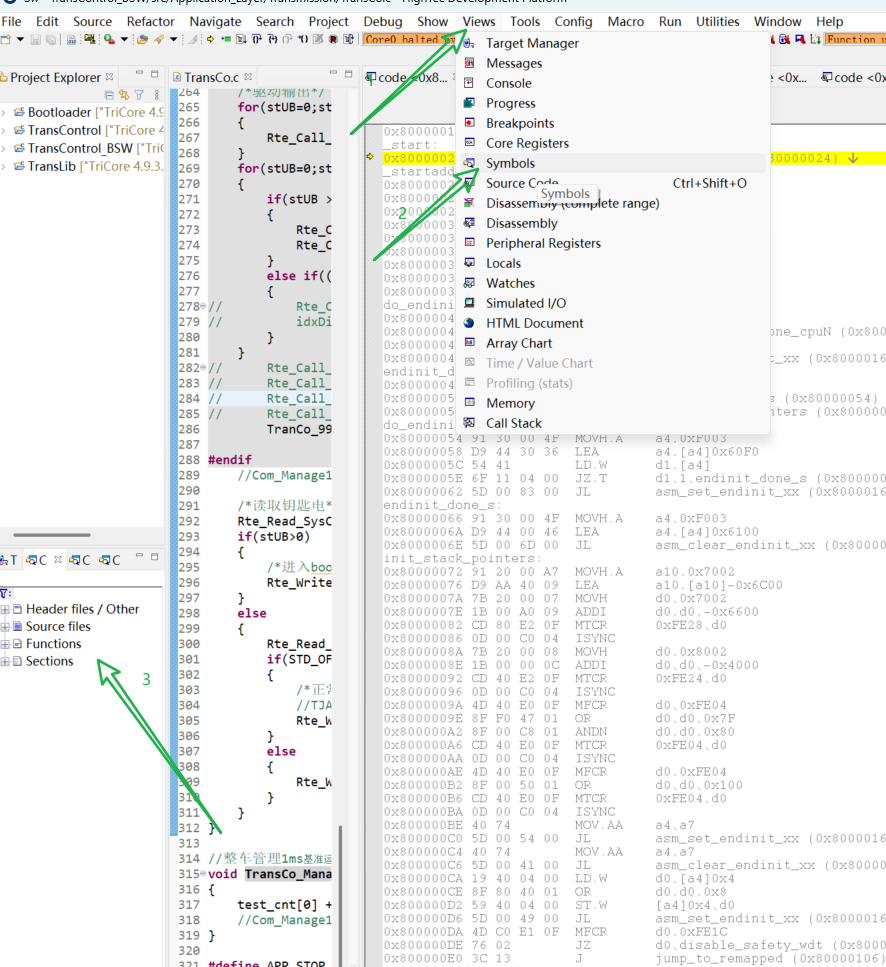Image resolution: width=886 pixels, height=967 pixels.
Task: Click the open folder toolbar icon
Action: (x=142, y=39)
